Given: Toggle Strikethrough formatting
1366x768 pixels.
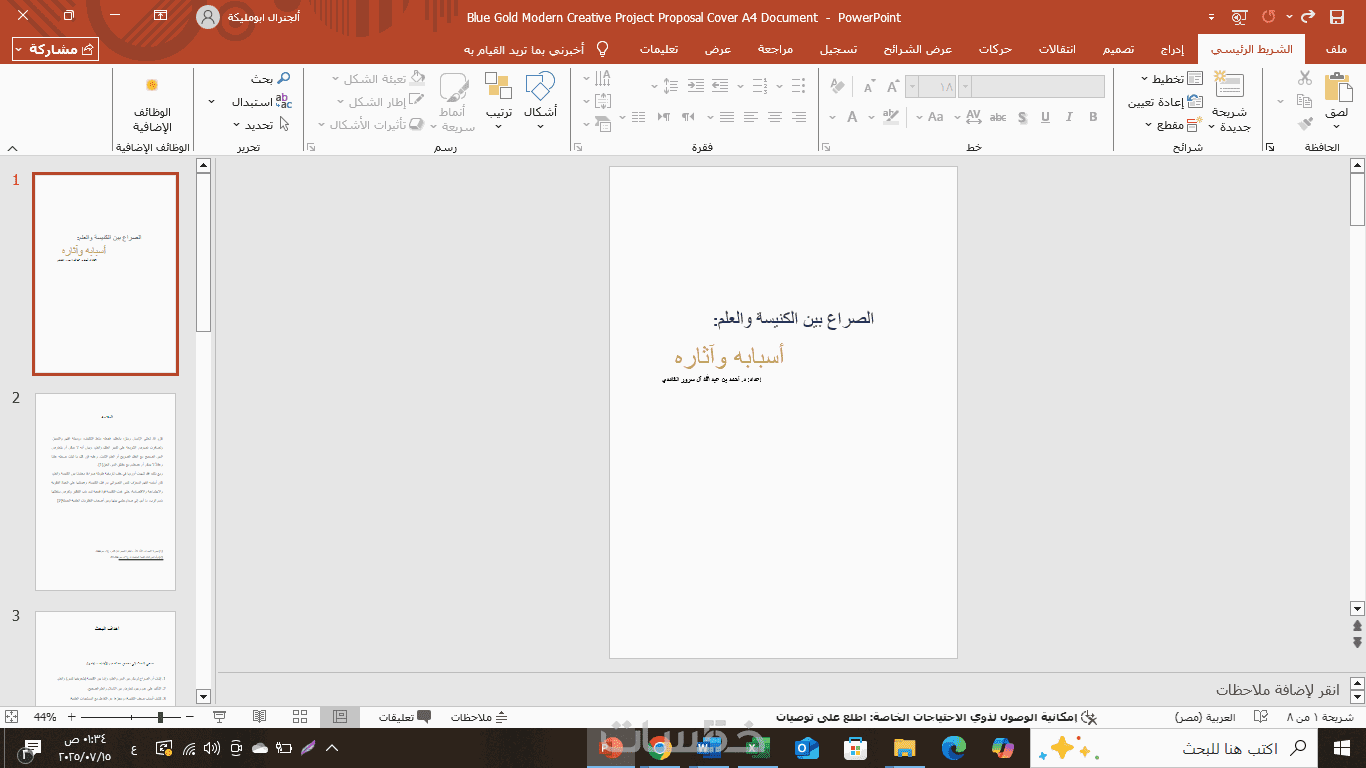Looking at the screenshot, I should coord(997,117).
